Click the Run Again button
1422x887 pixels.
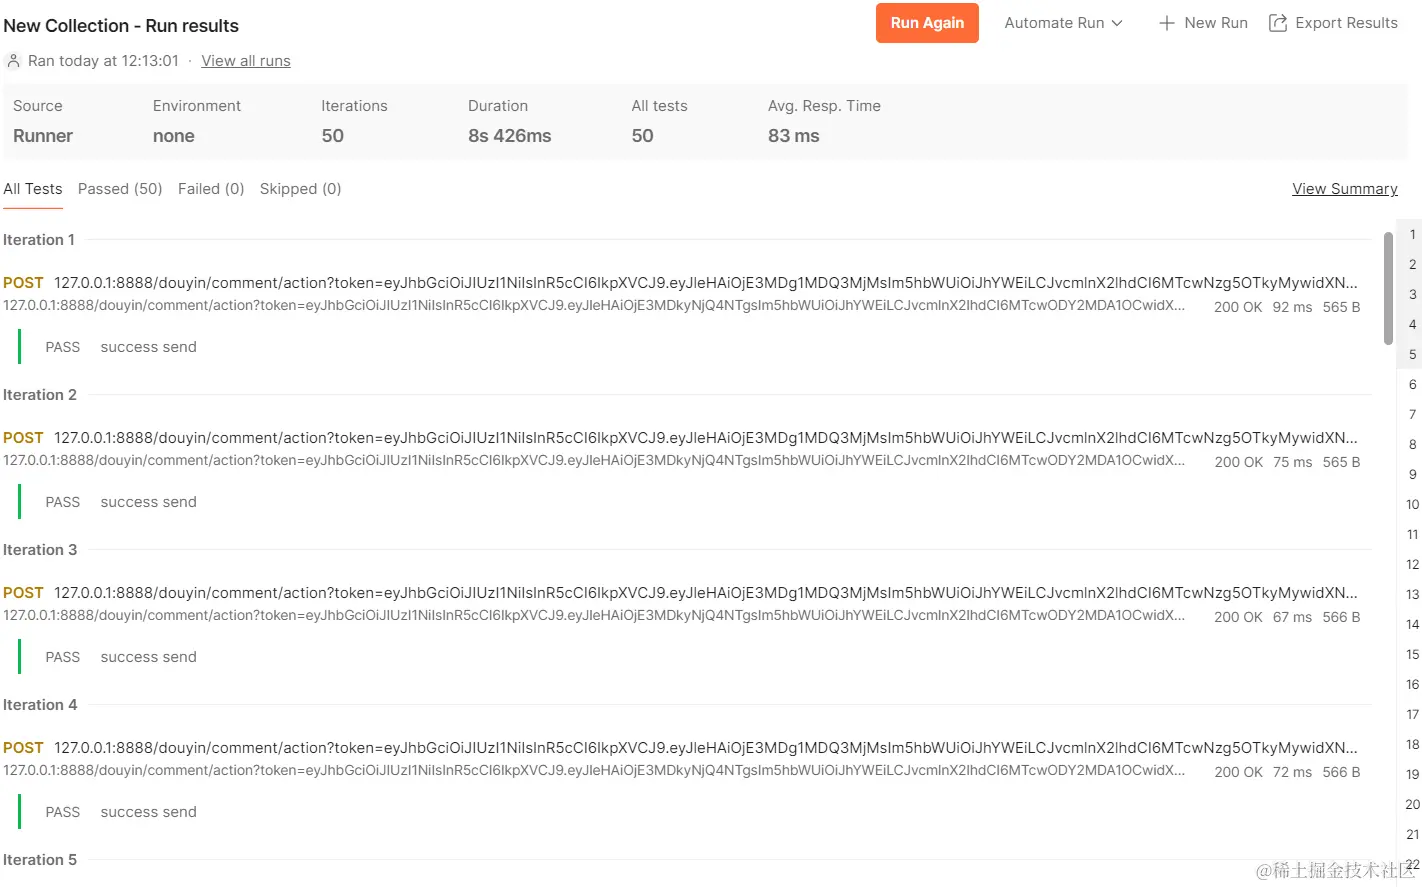point(927,23)
